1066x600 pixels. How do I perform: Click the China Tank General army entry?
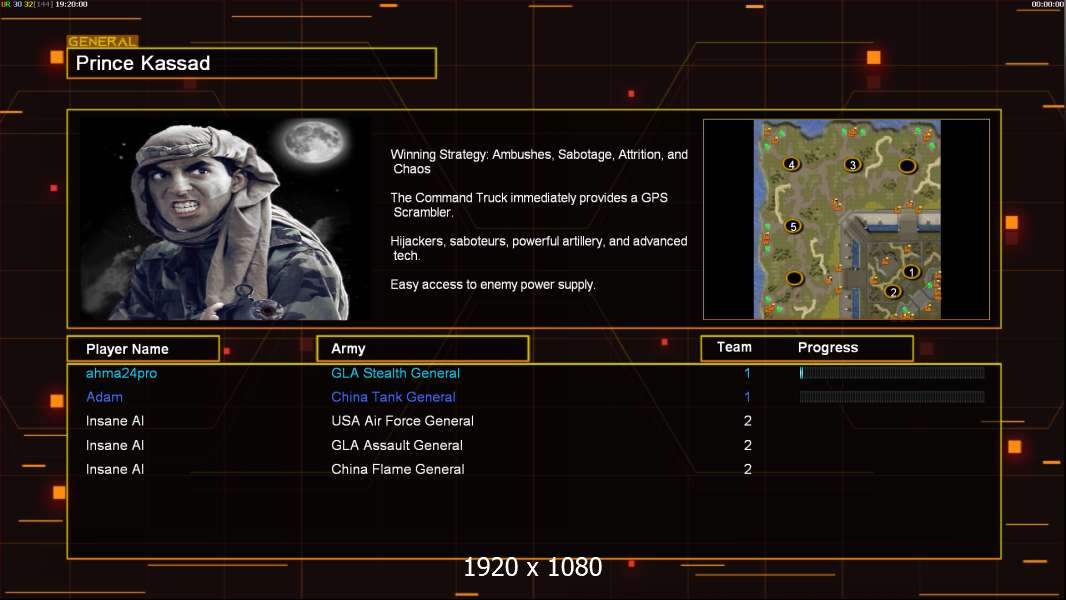(x=393, y=397)
